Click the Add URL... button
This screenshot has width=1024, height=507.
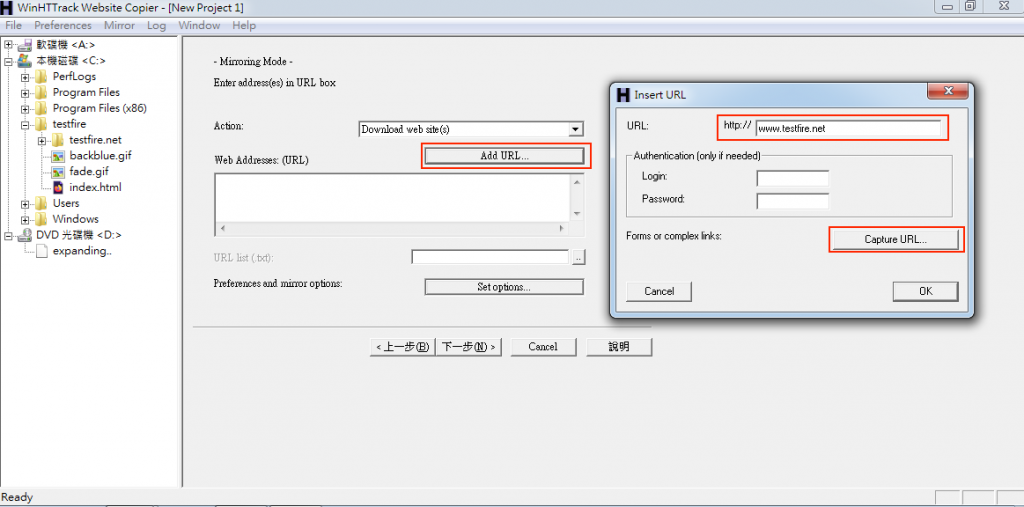click(x=504, y=155)
